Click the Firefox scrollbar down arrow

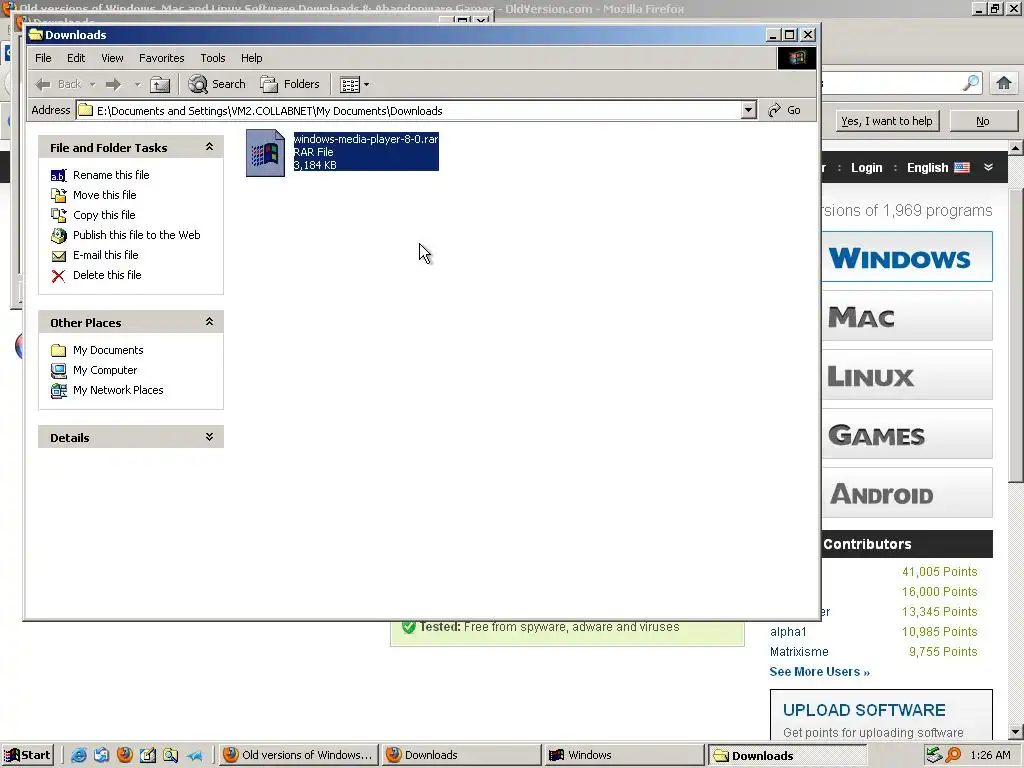coord(1016,732)
